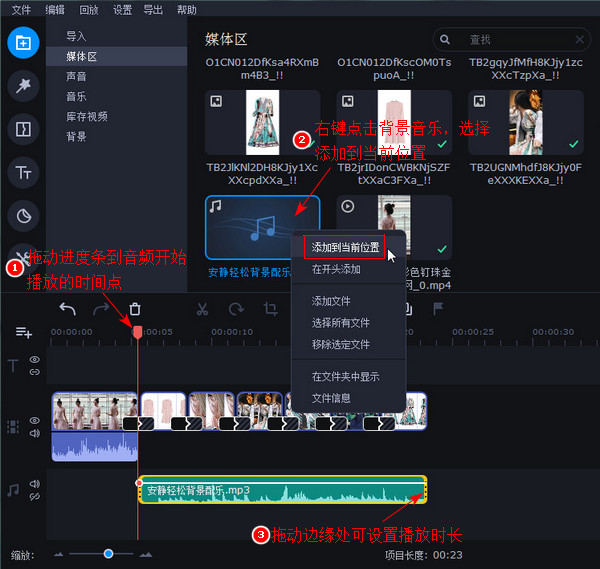
Task: Open the 设置 menu
Action: (x=122, y=10)
